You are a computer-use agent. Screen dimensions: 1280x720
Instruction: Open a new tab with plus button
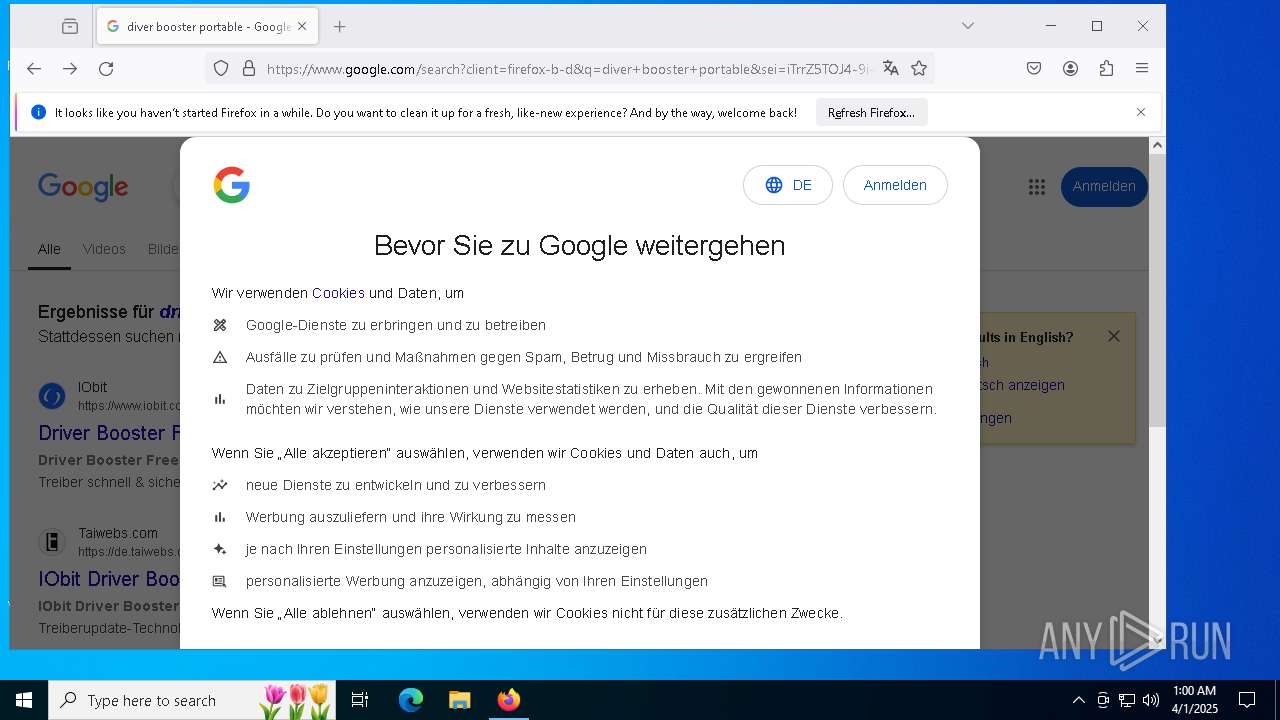(x=340, y=27)
